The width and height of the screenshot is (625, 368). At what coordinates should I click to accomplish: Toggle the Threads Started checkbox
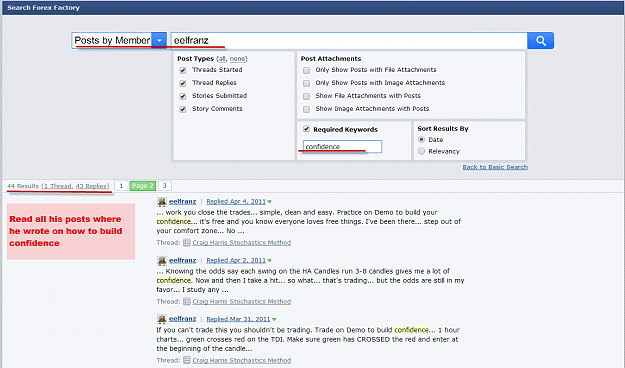[x=183, y=70]
